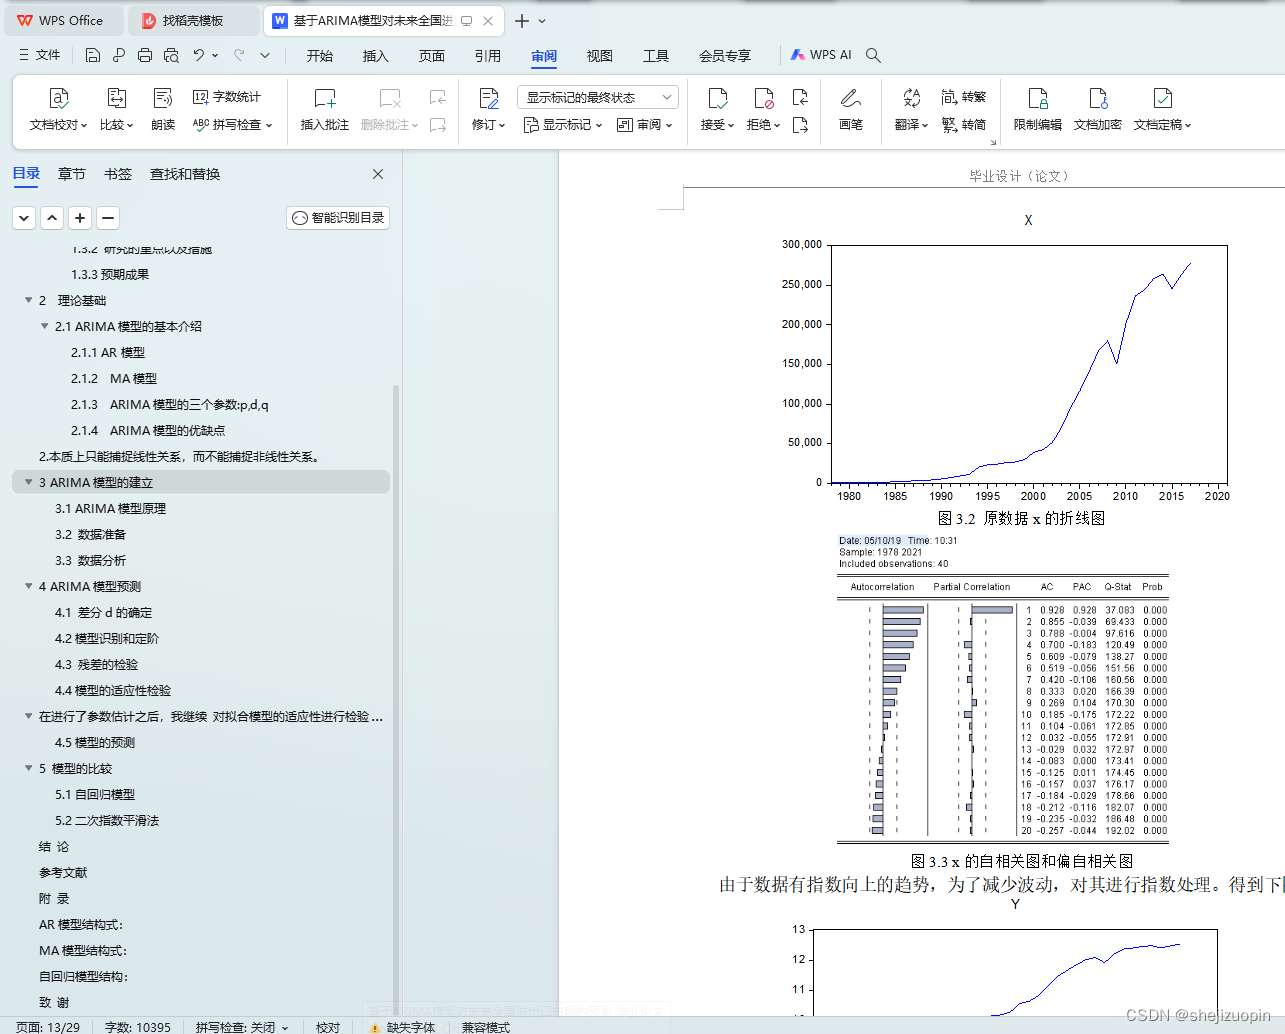
Task: Click the 翻译 translate icon
Action: point(911,98)
